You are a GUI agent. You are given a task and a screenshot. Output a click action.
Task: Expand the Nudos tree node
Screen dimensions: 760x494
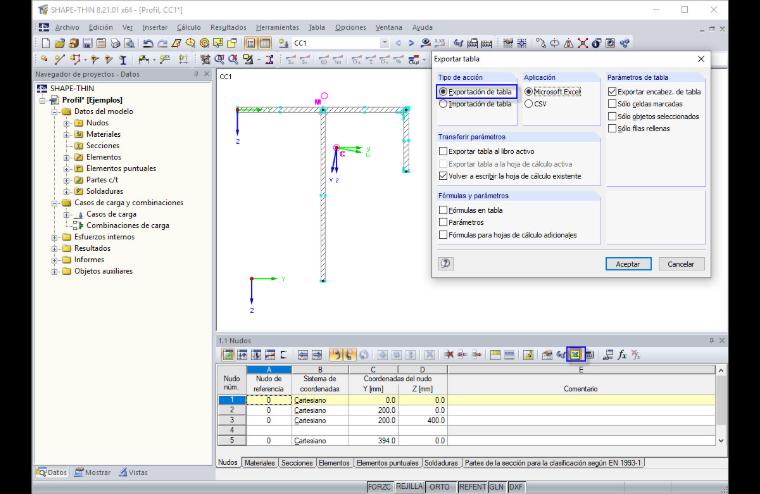click(x=66, y=123)
